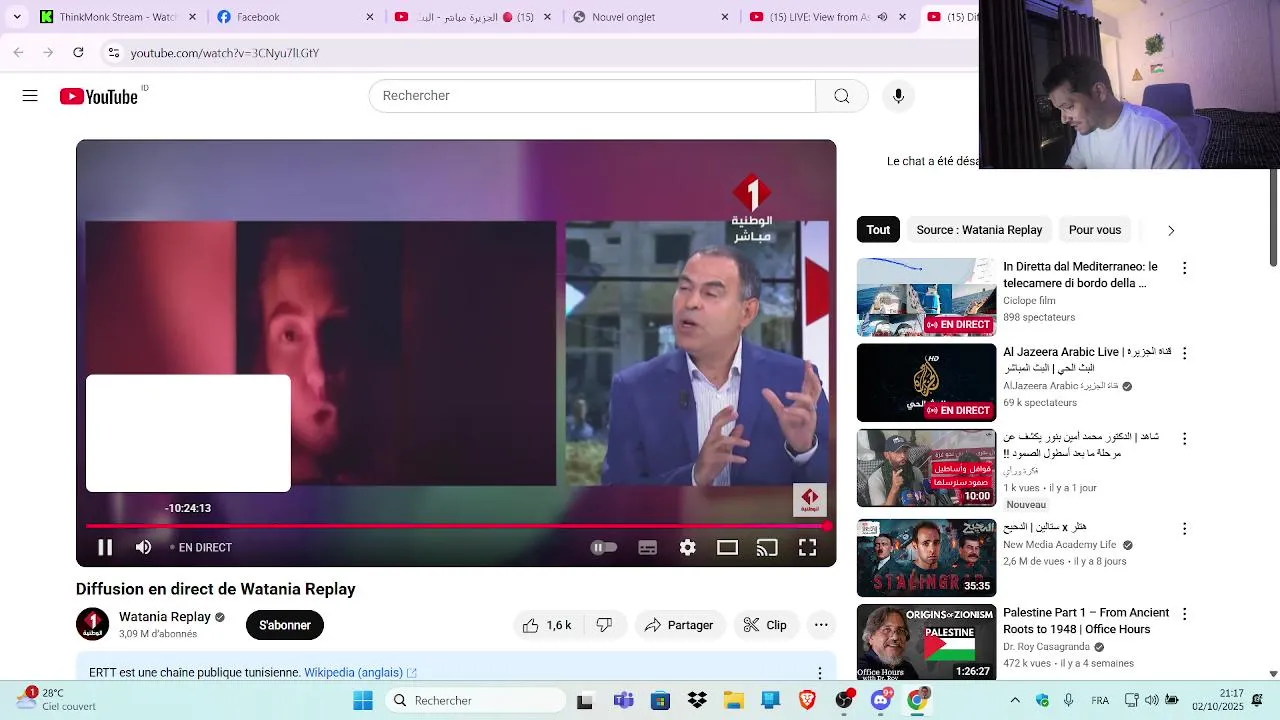
Task: Open options for the ERTT info panel
Action: tap(820, 673)
